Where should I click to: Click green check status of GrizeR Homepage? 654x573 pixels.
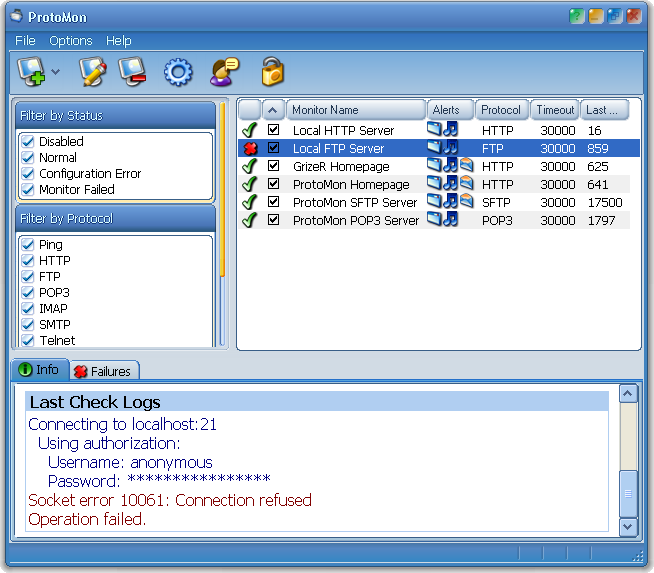click(x=249, y=166)
